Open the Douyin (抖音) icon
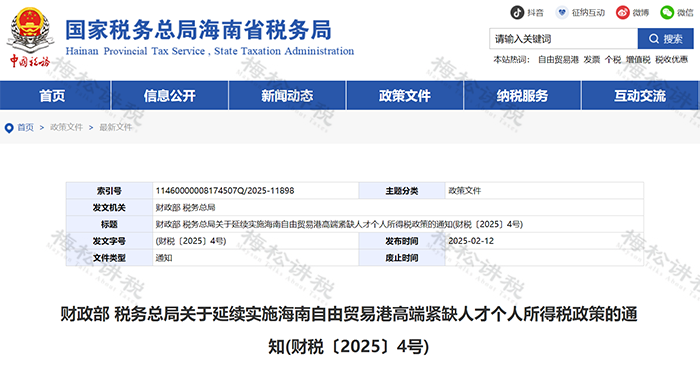Image resolution: width=700 pixels, height=365 pixels. coord(517,12)
